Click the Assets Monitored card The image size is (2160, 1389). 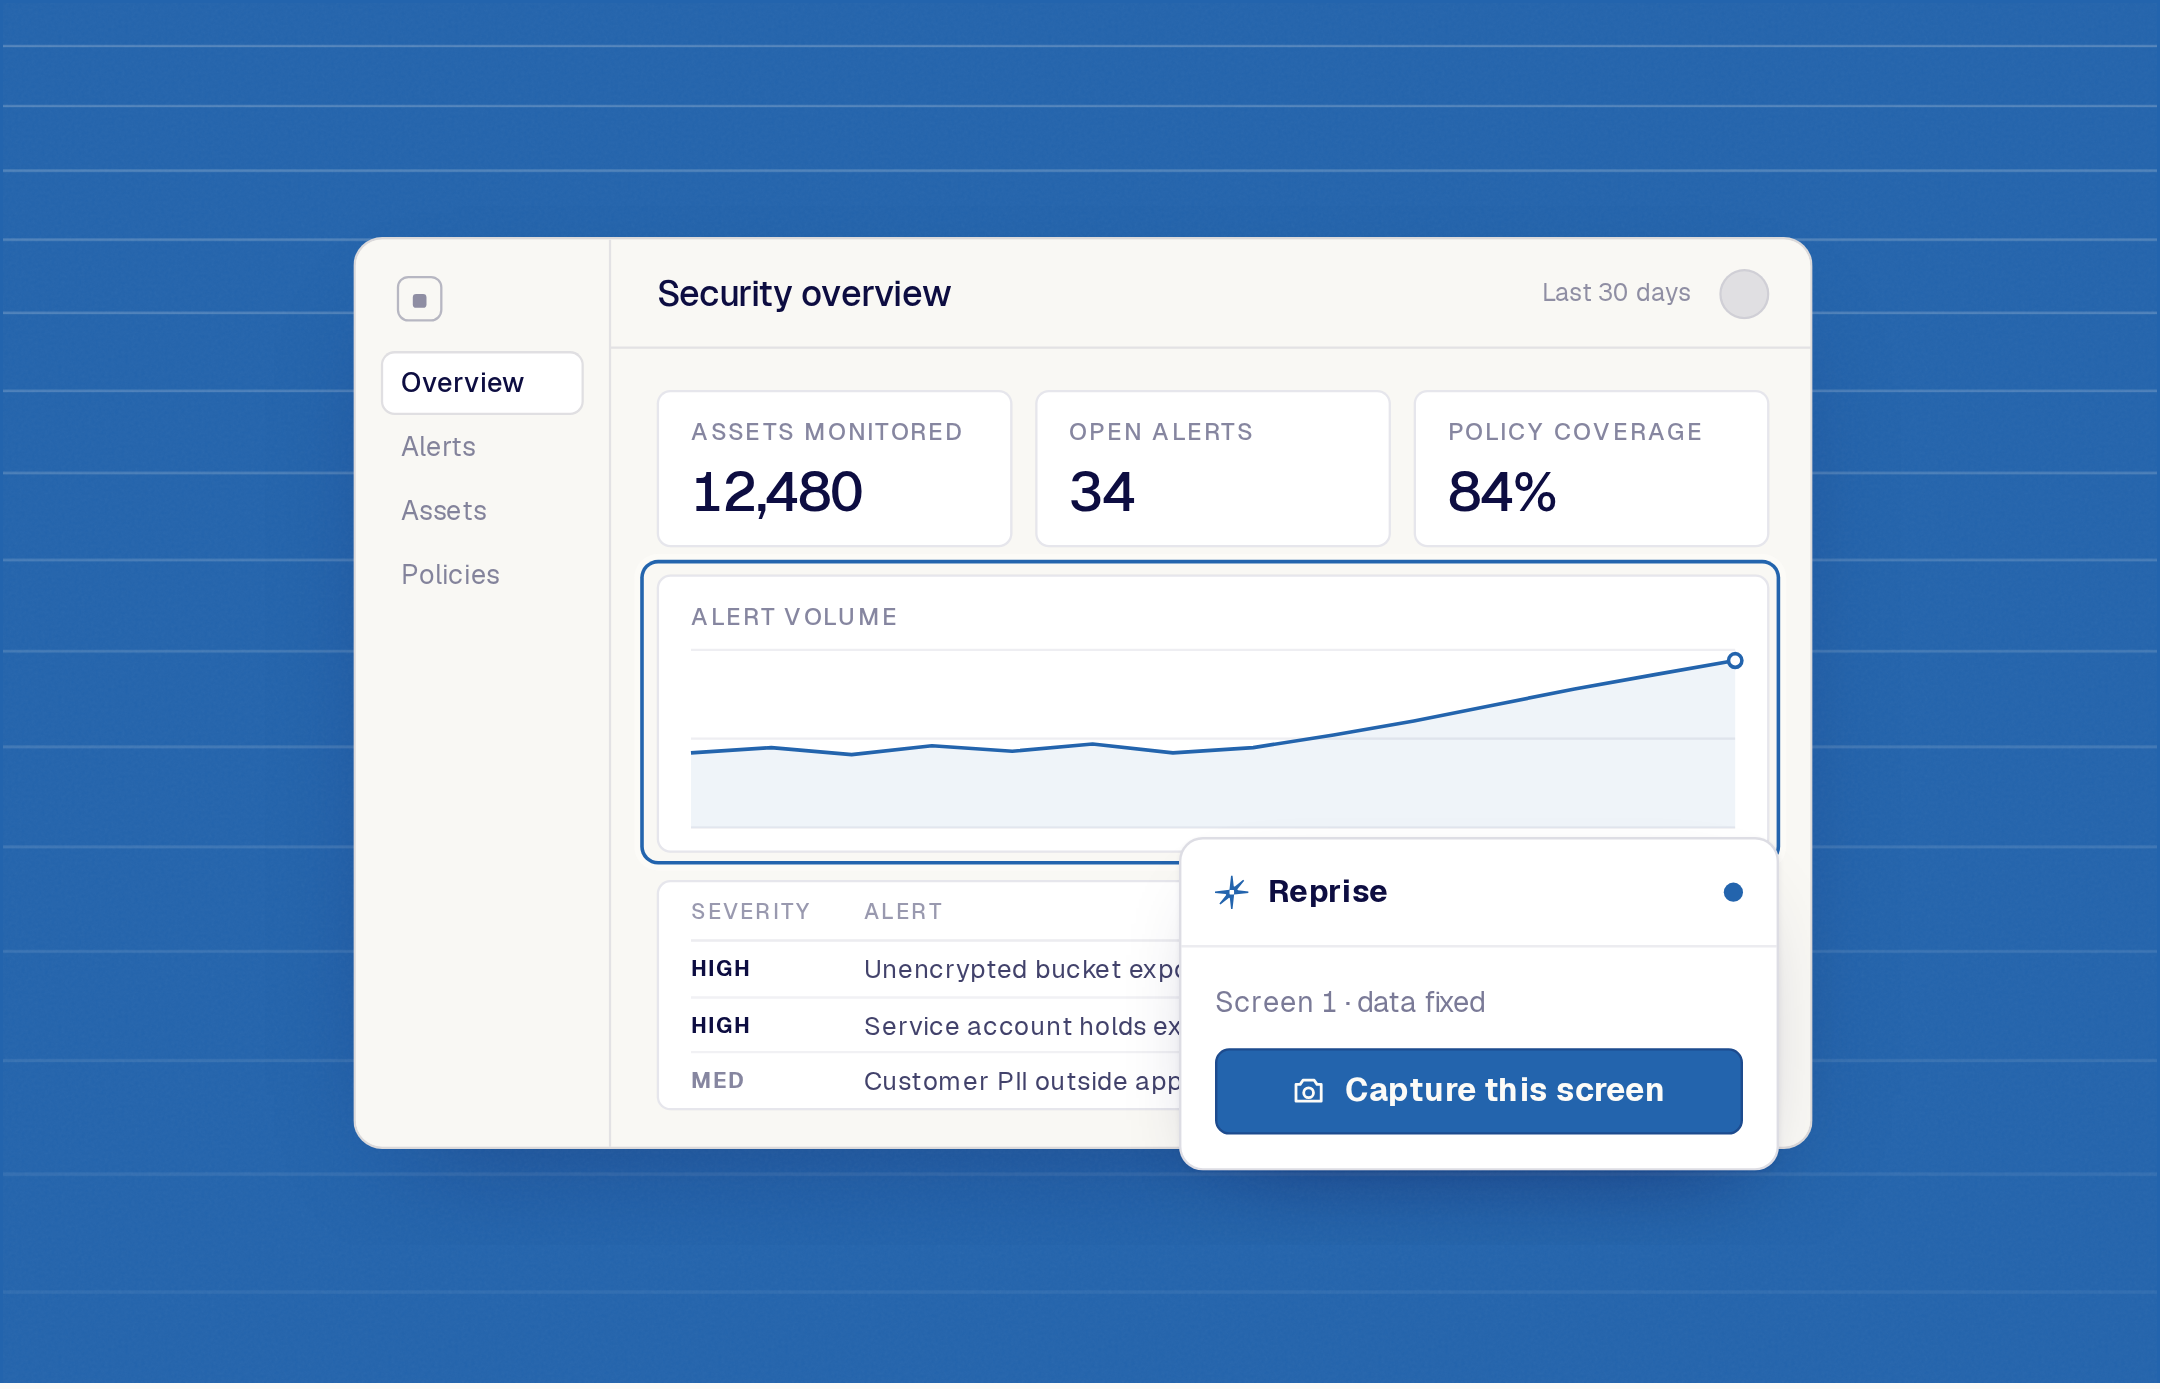834,469
